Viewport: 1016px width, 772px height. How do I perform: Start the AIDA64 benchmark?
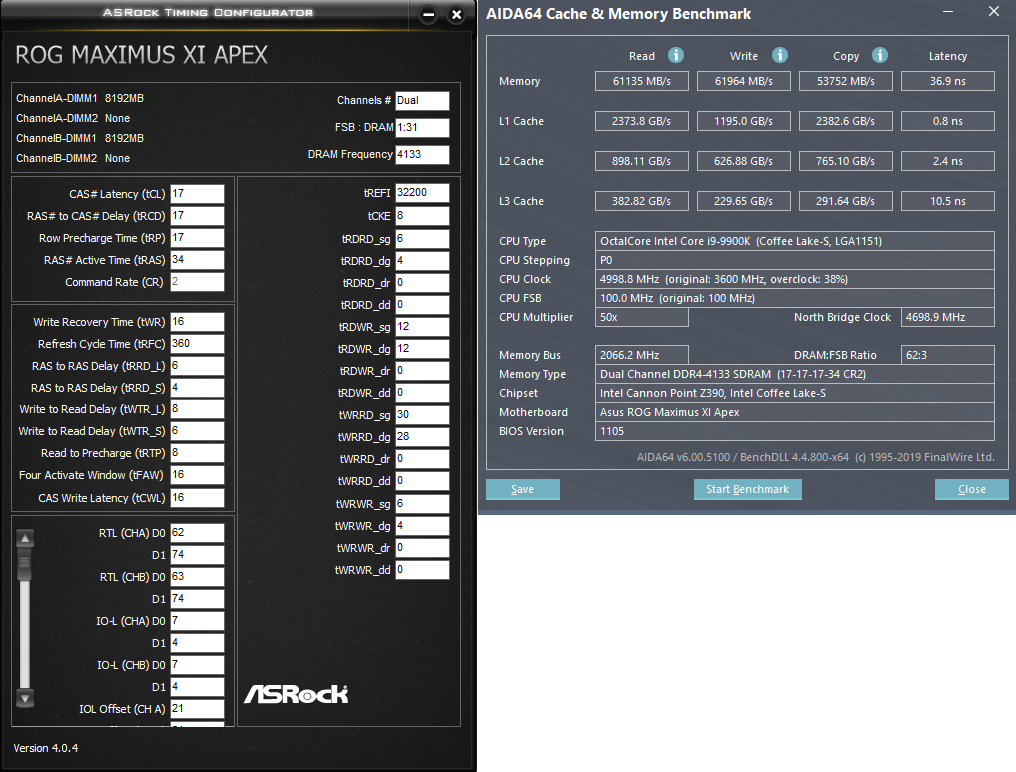[748, 489]
